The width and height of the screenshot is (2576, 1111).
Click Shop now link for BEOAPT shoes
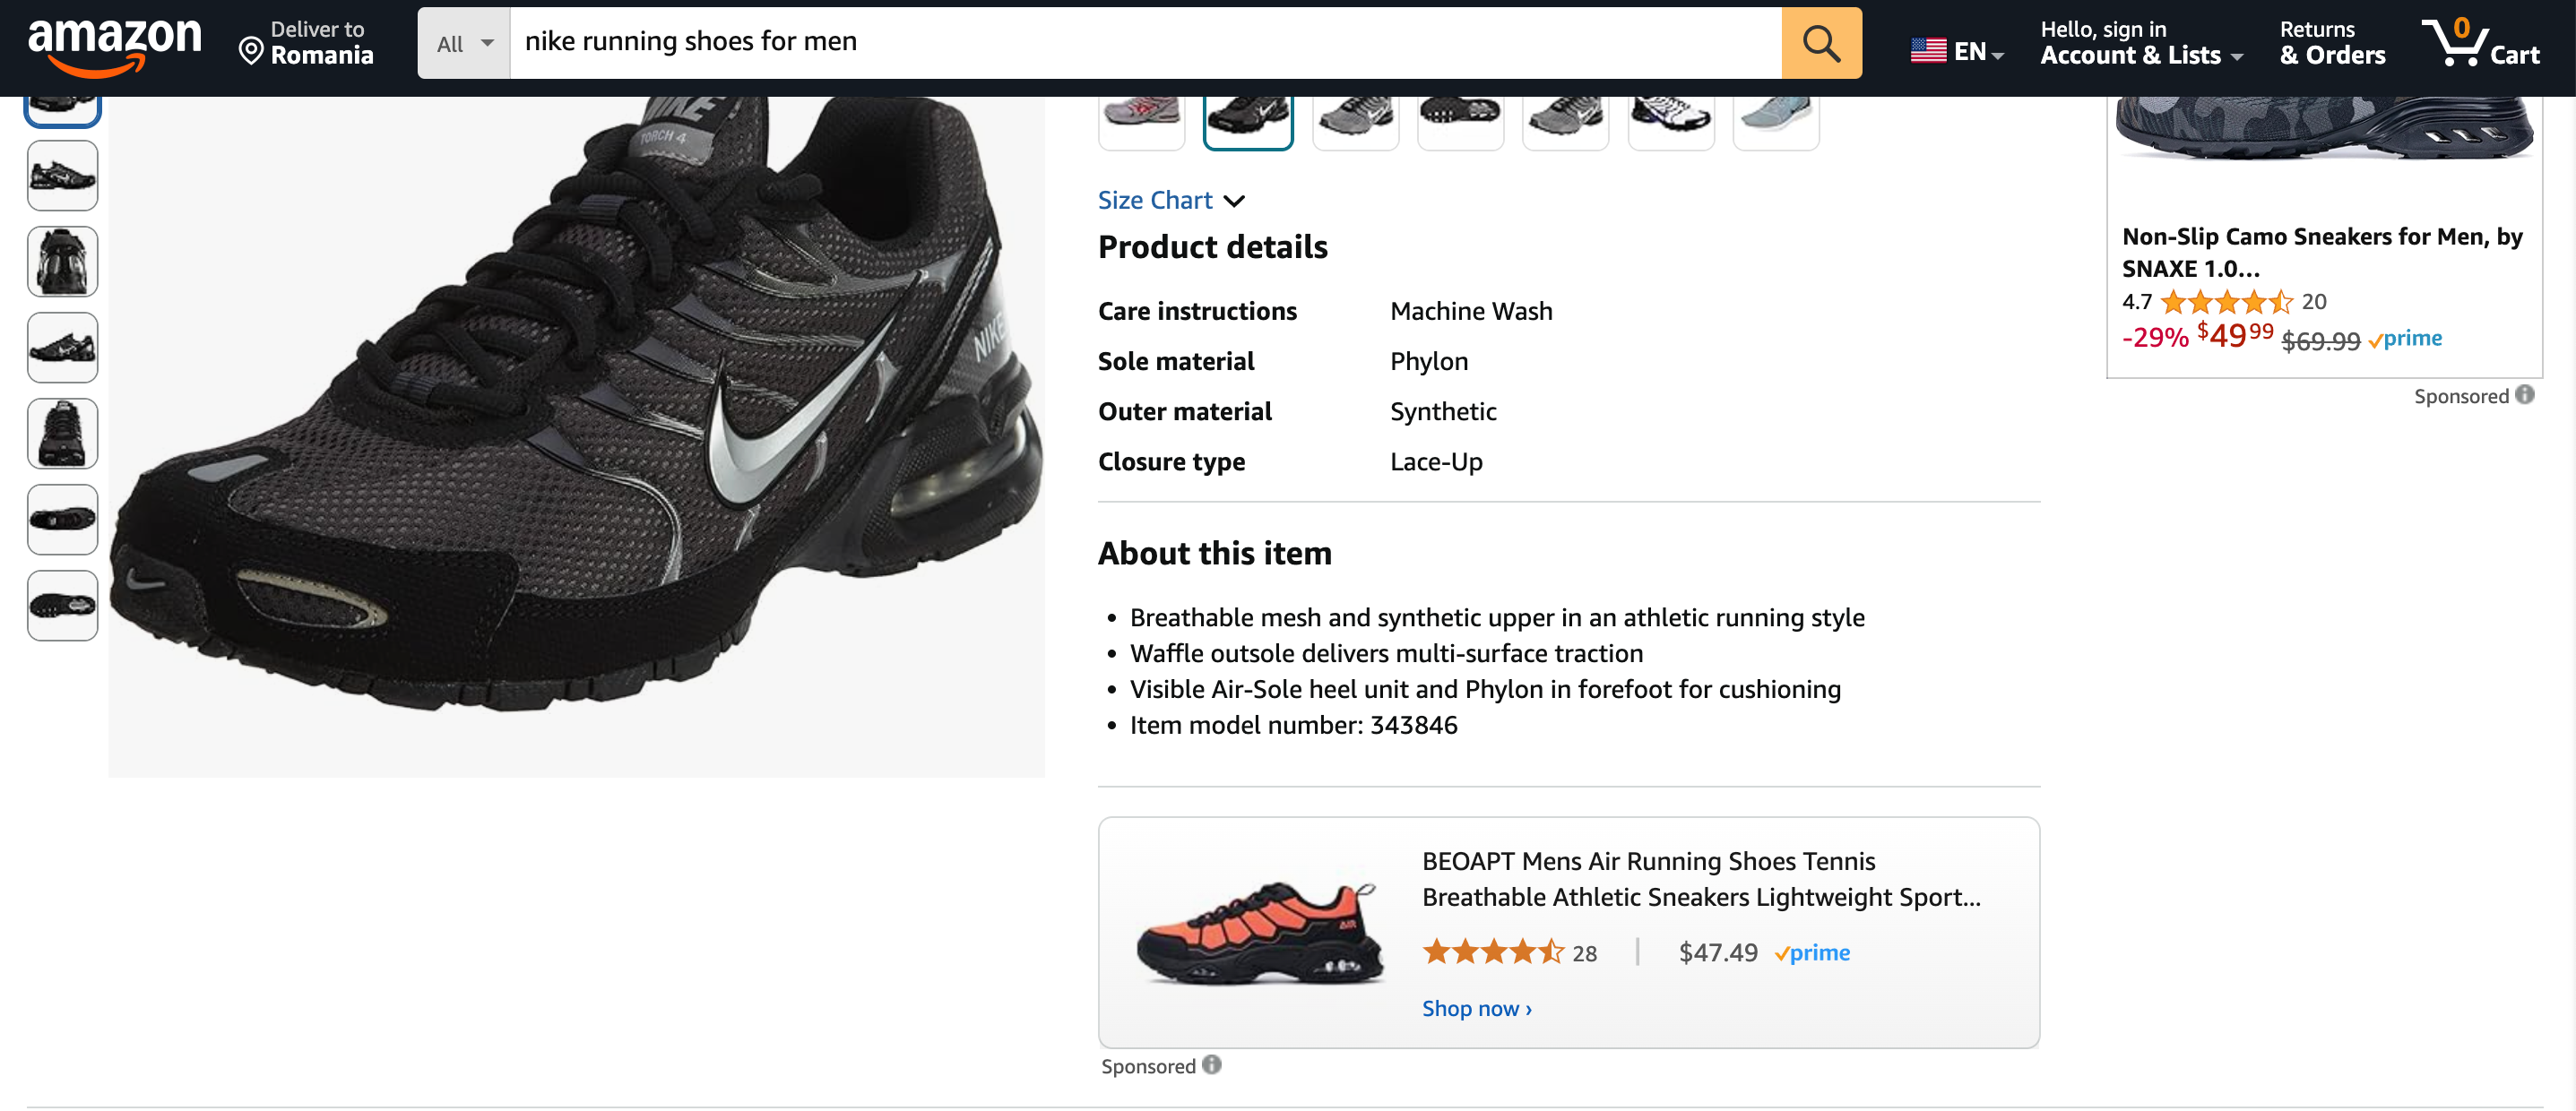click(x=1476, y=1008)
